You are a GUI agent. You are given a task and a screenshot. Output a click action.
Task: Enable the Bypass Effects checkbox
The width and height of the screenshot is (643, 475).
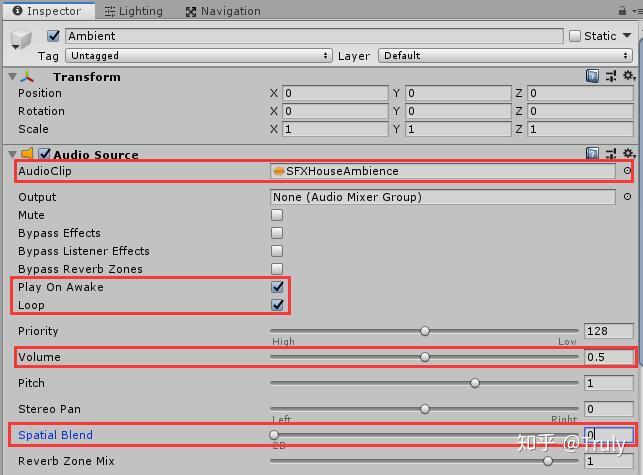point(277,233)
